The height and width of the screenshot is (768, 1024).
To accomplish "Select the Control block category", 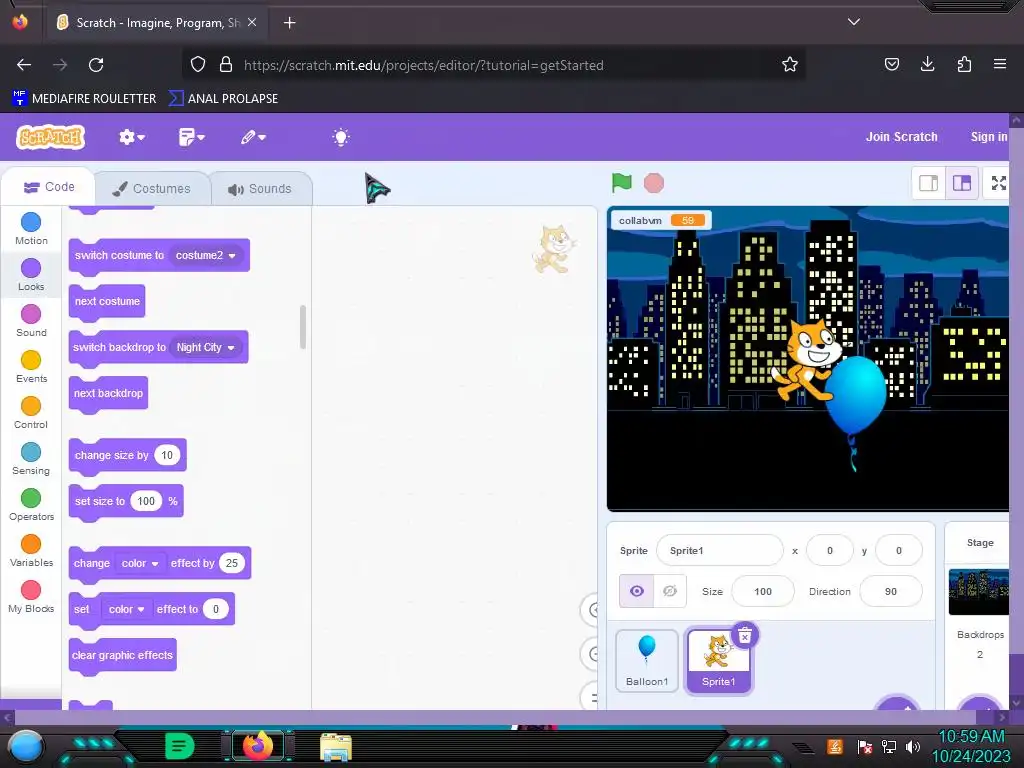I will [x=31, y=413].
